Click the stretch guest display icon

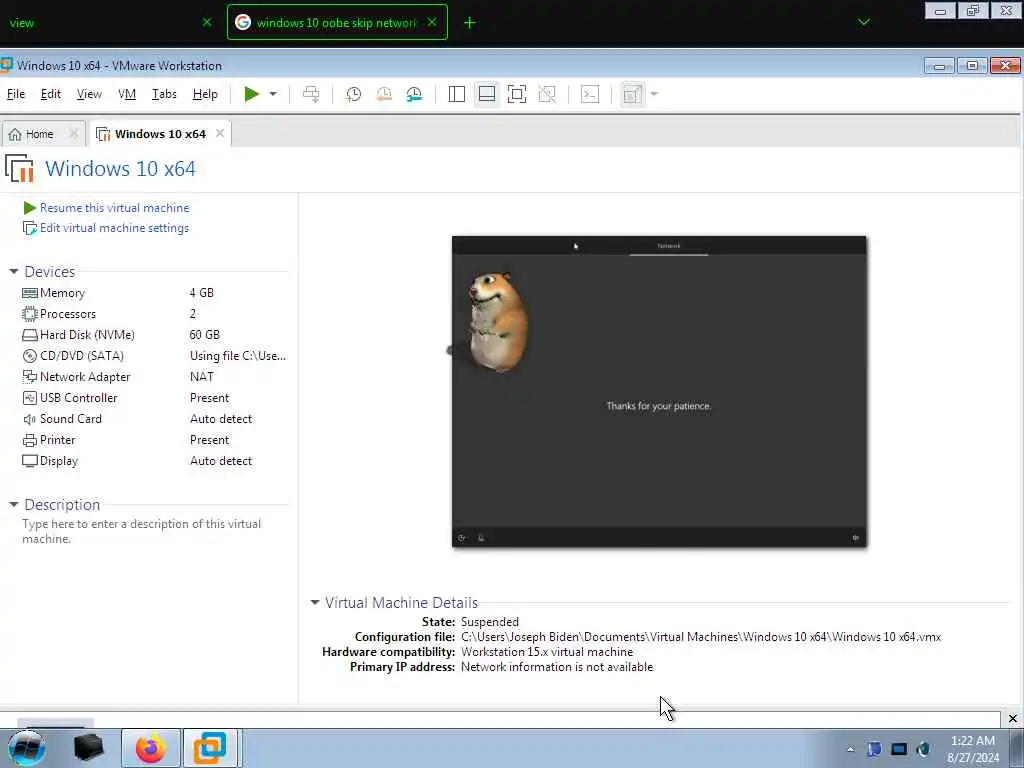point(632,94)
